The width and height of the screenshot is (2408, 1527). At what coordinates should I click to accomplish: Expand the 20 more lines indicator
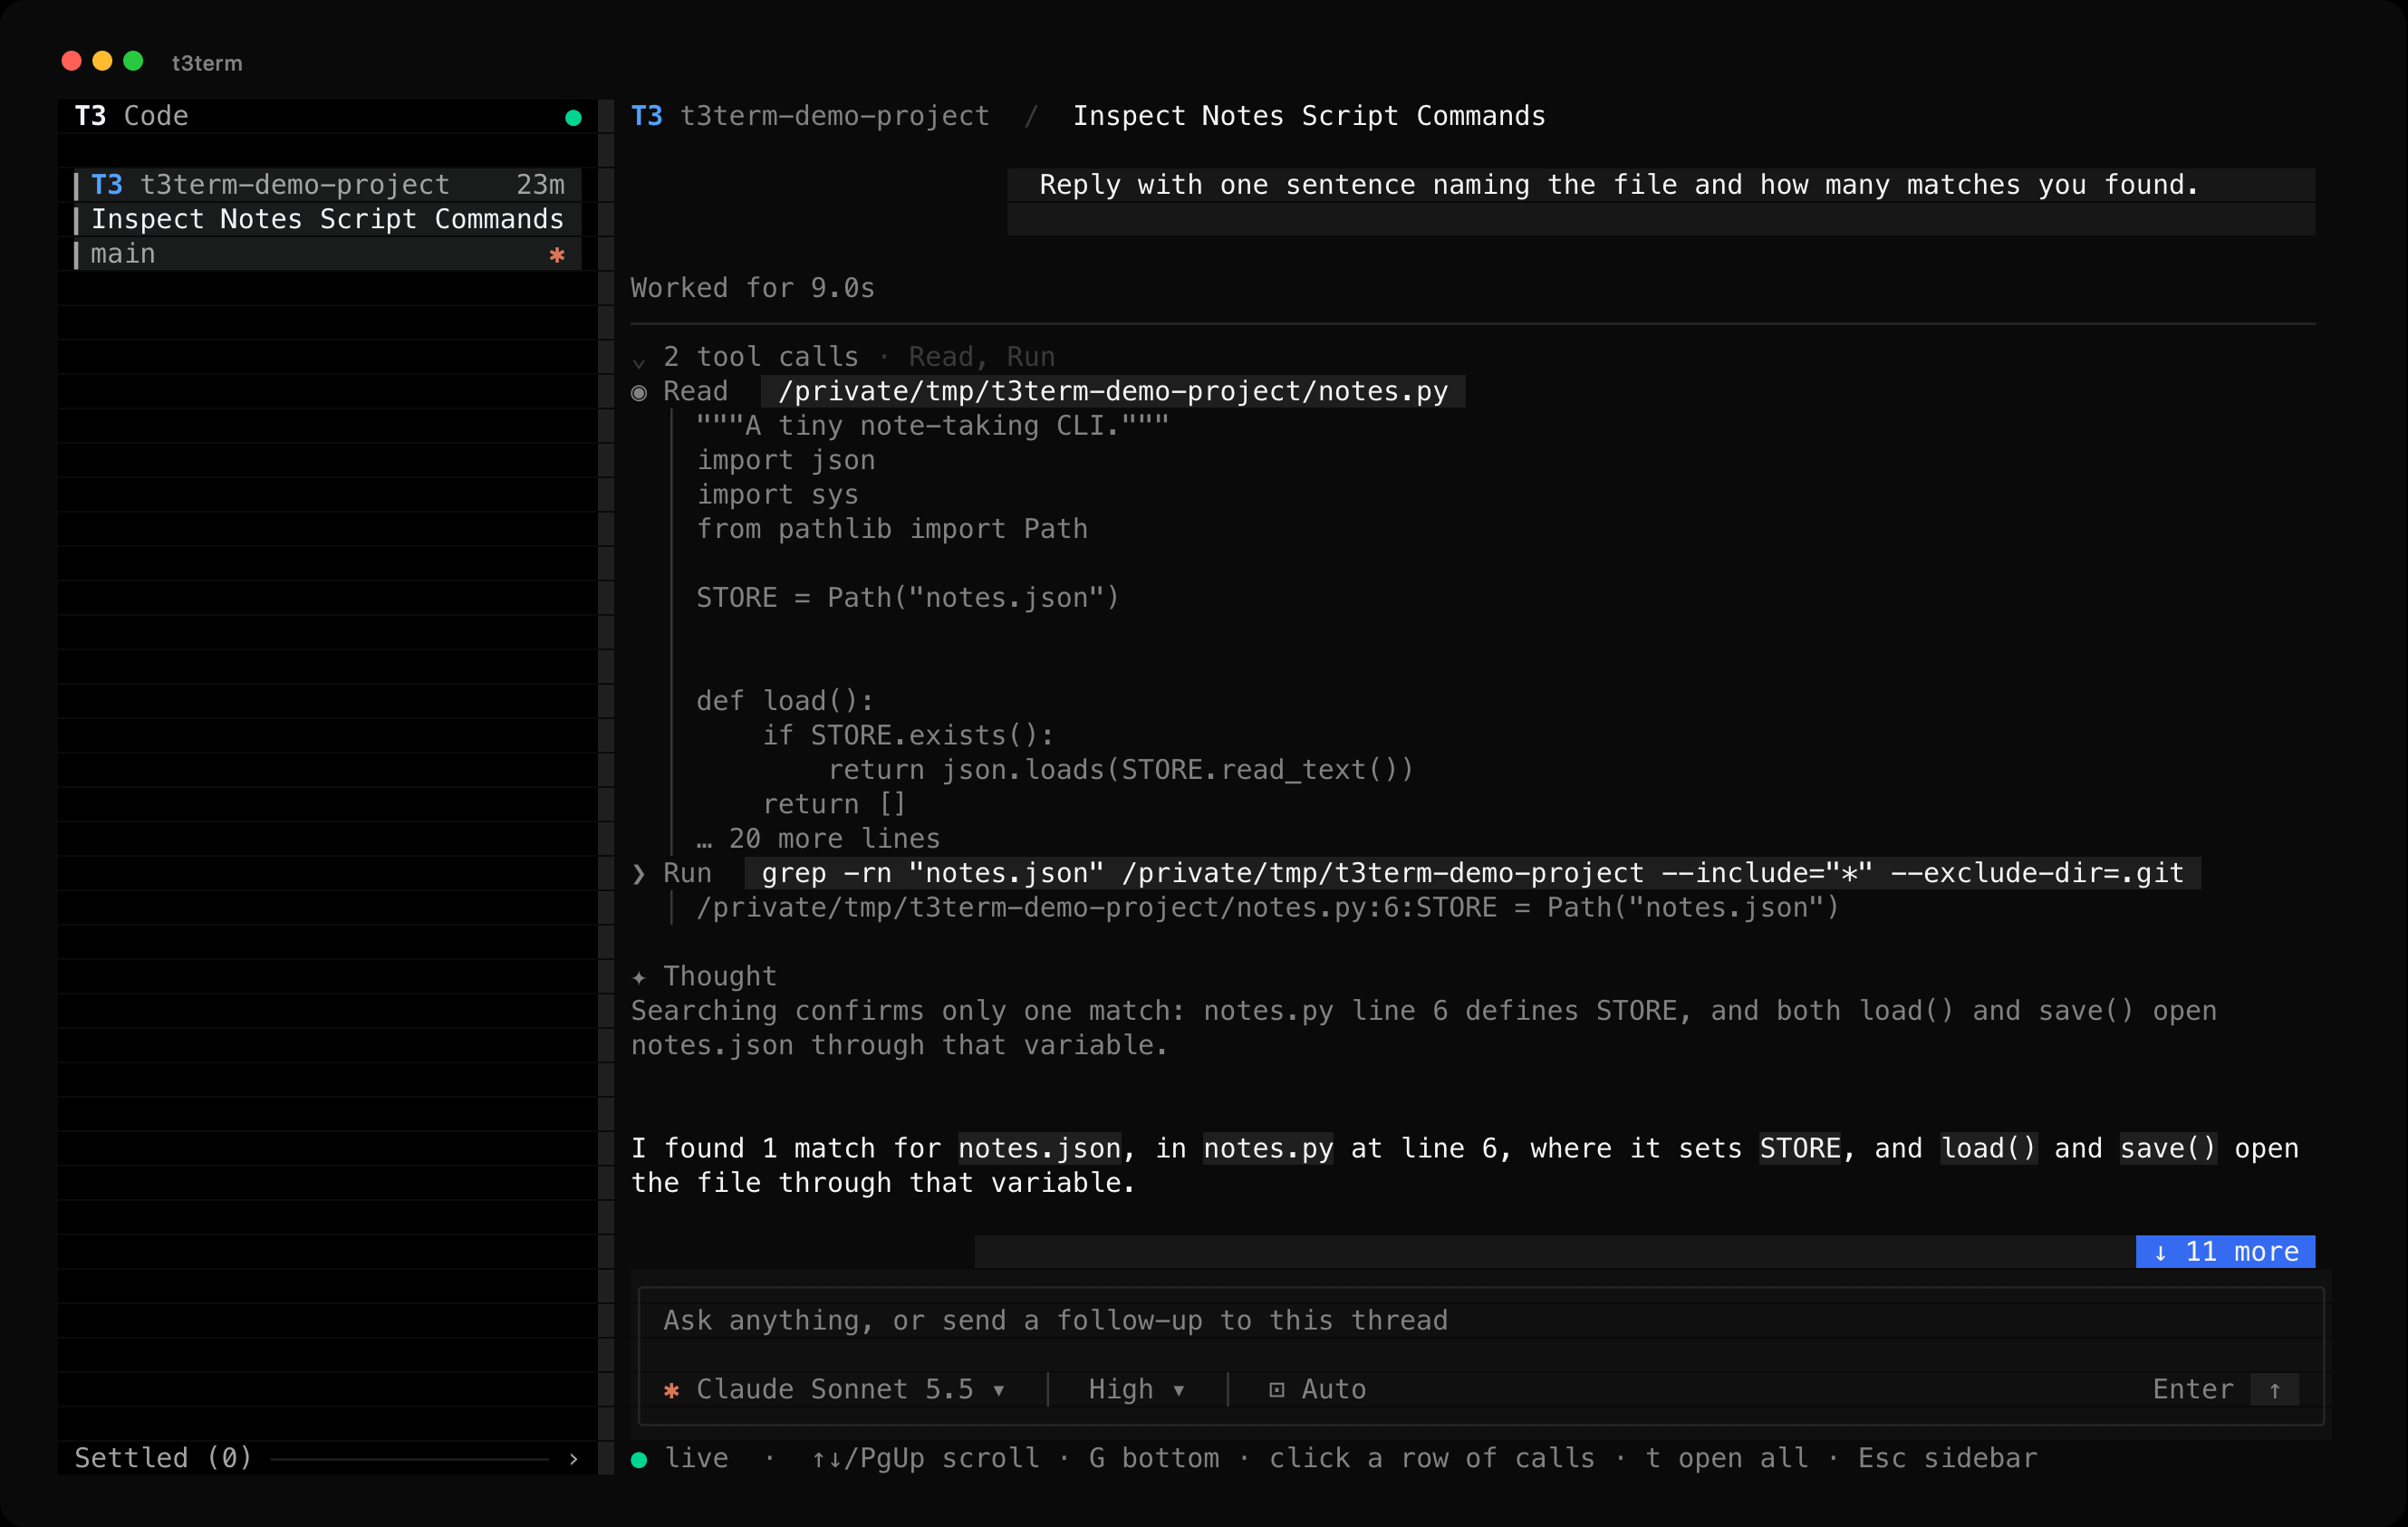pyautogui.click(x=818, y=838)
